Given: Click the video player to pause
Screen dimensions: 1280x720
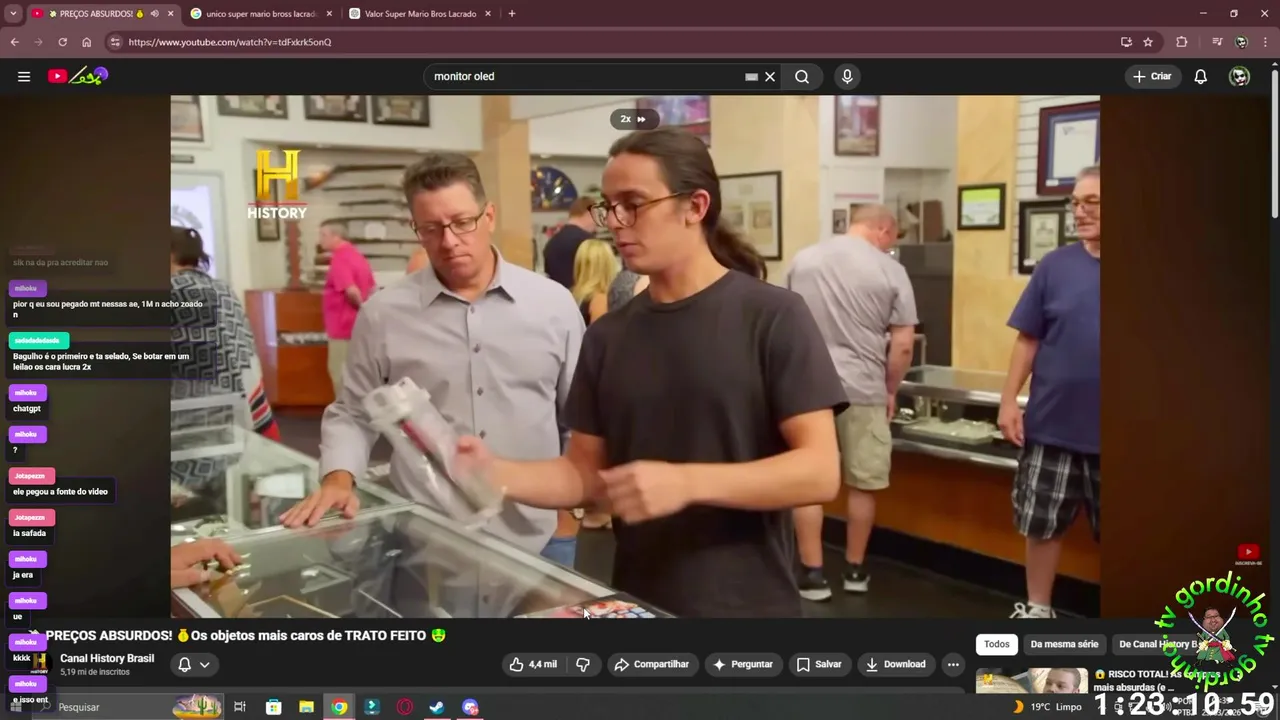Looking at the screenshot, I should pyautogui.click(x=635, y=356).
